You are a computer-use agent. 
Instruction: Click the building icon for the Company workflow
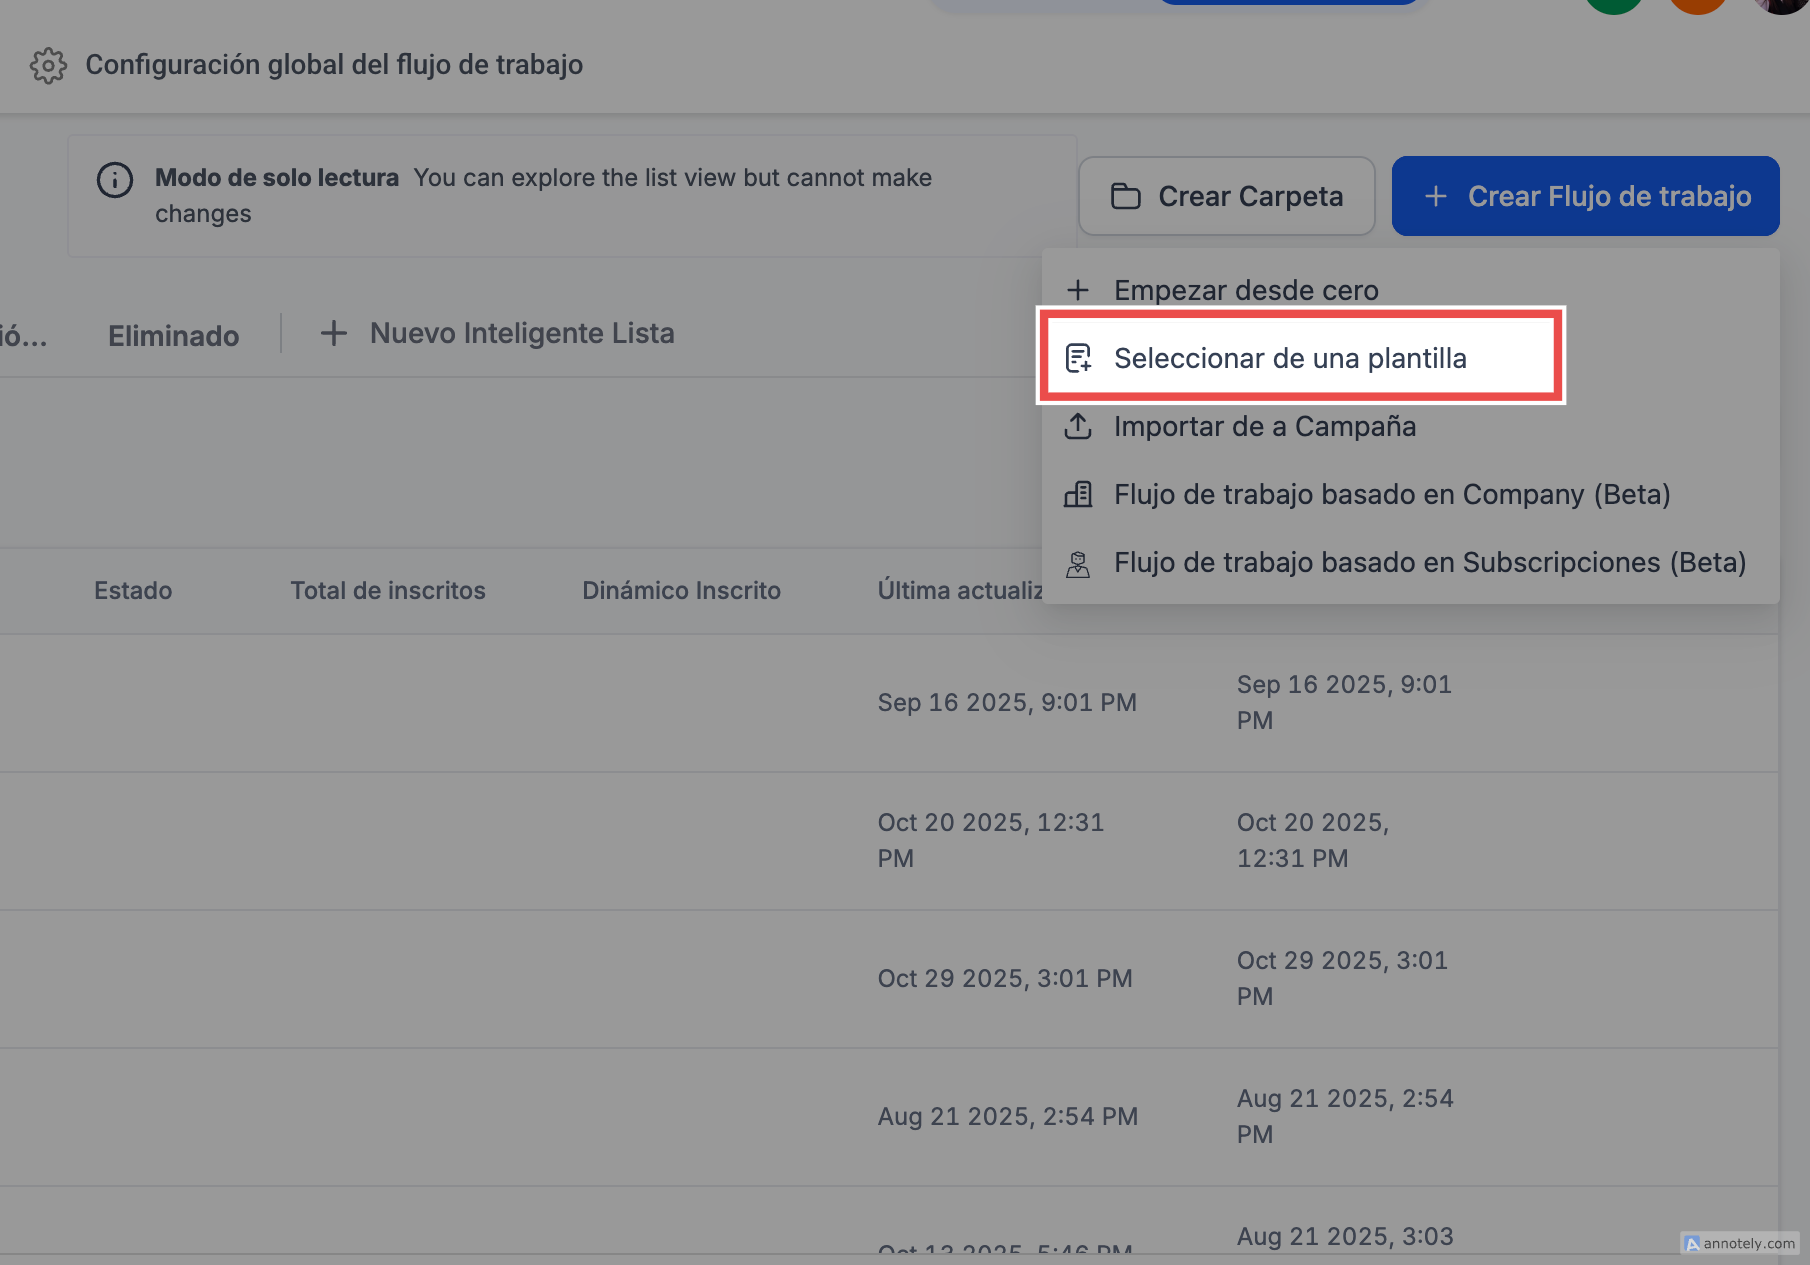click(1078, 494)
